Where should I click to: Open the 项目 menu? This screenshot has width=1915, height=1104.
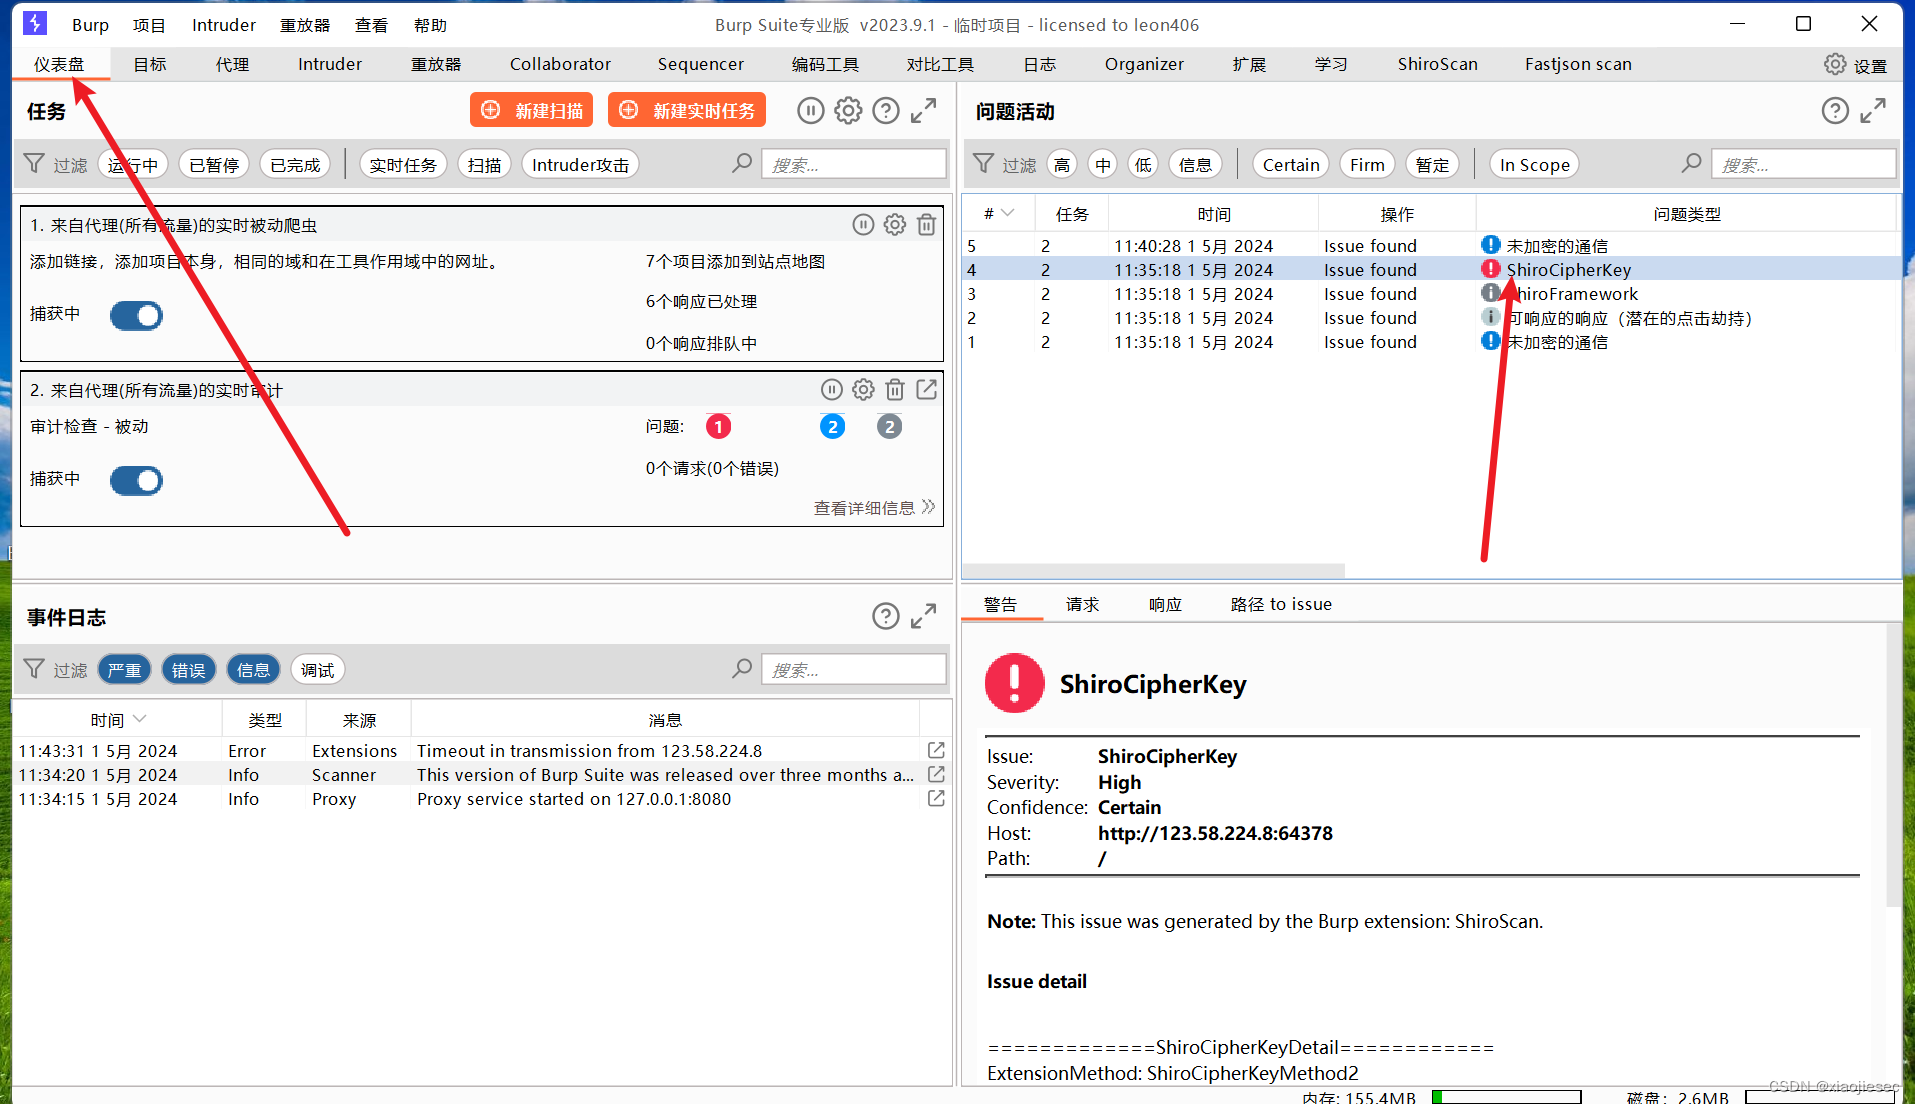149,25
